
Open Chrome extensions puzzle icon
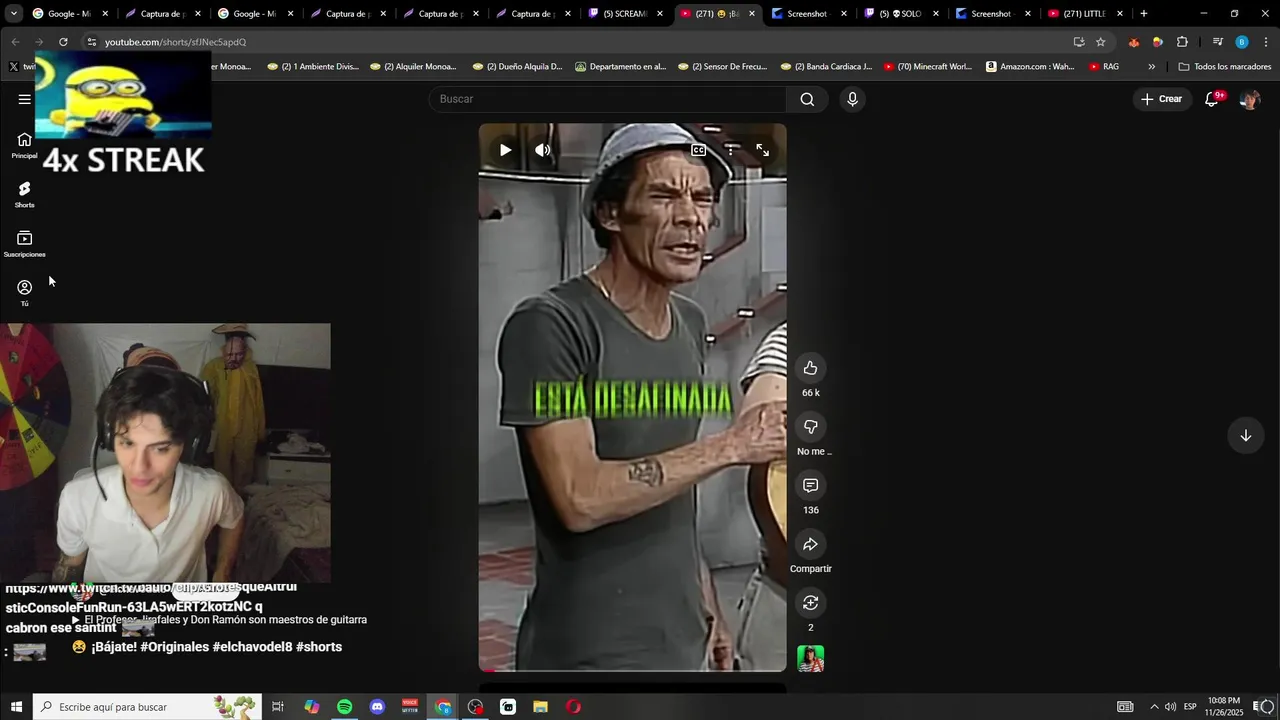tap(1182, 42)
